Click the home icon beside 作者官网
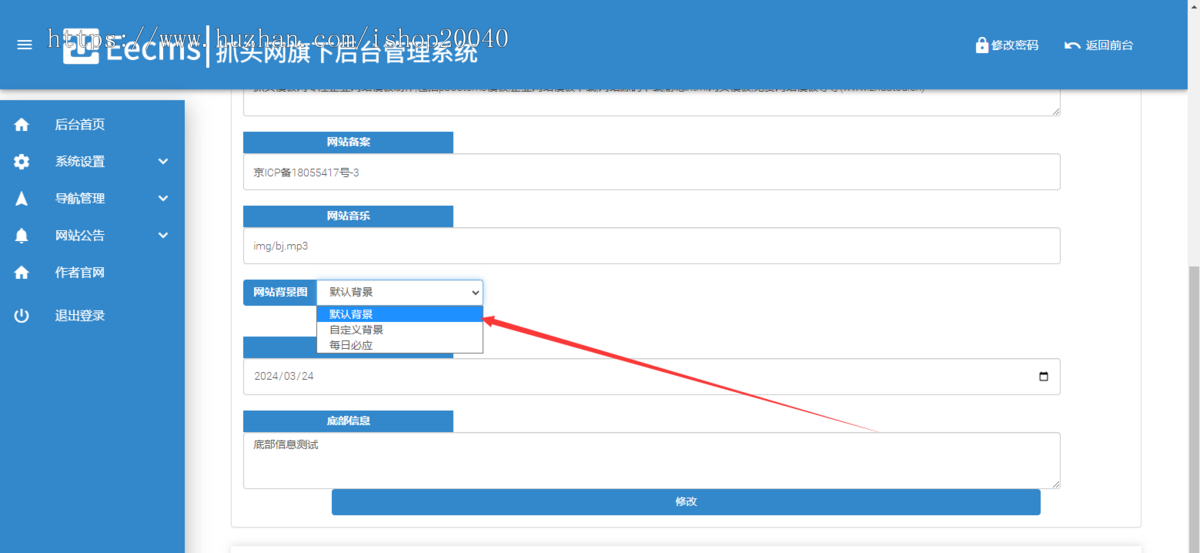 pyautogui.click(x=22, y=273)
